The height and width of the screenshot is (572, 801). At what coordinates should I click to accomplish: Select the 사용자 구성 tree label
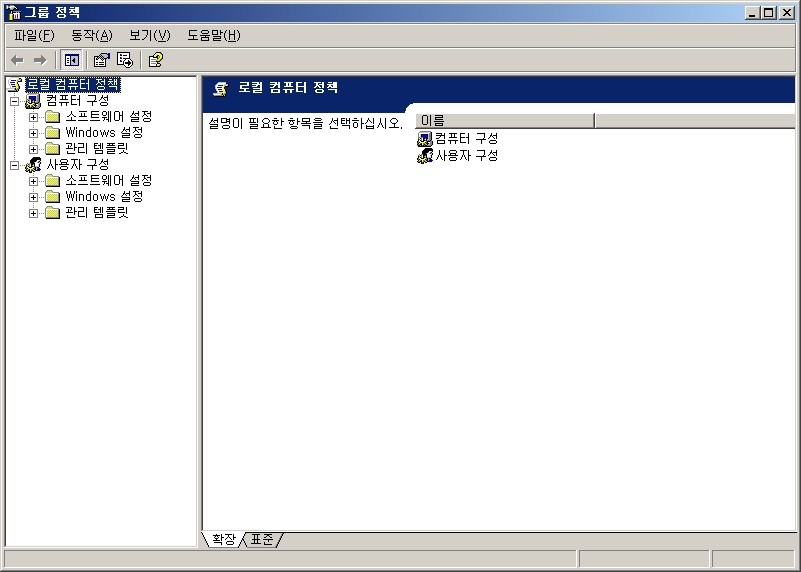[78, 164]
